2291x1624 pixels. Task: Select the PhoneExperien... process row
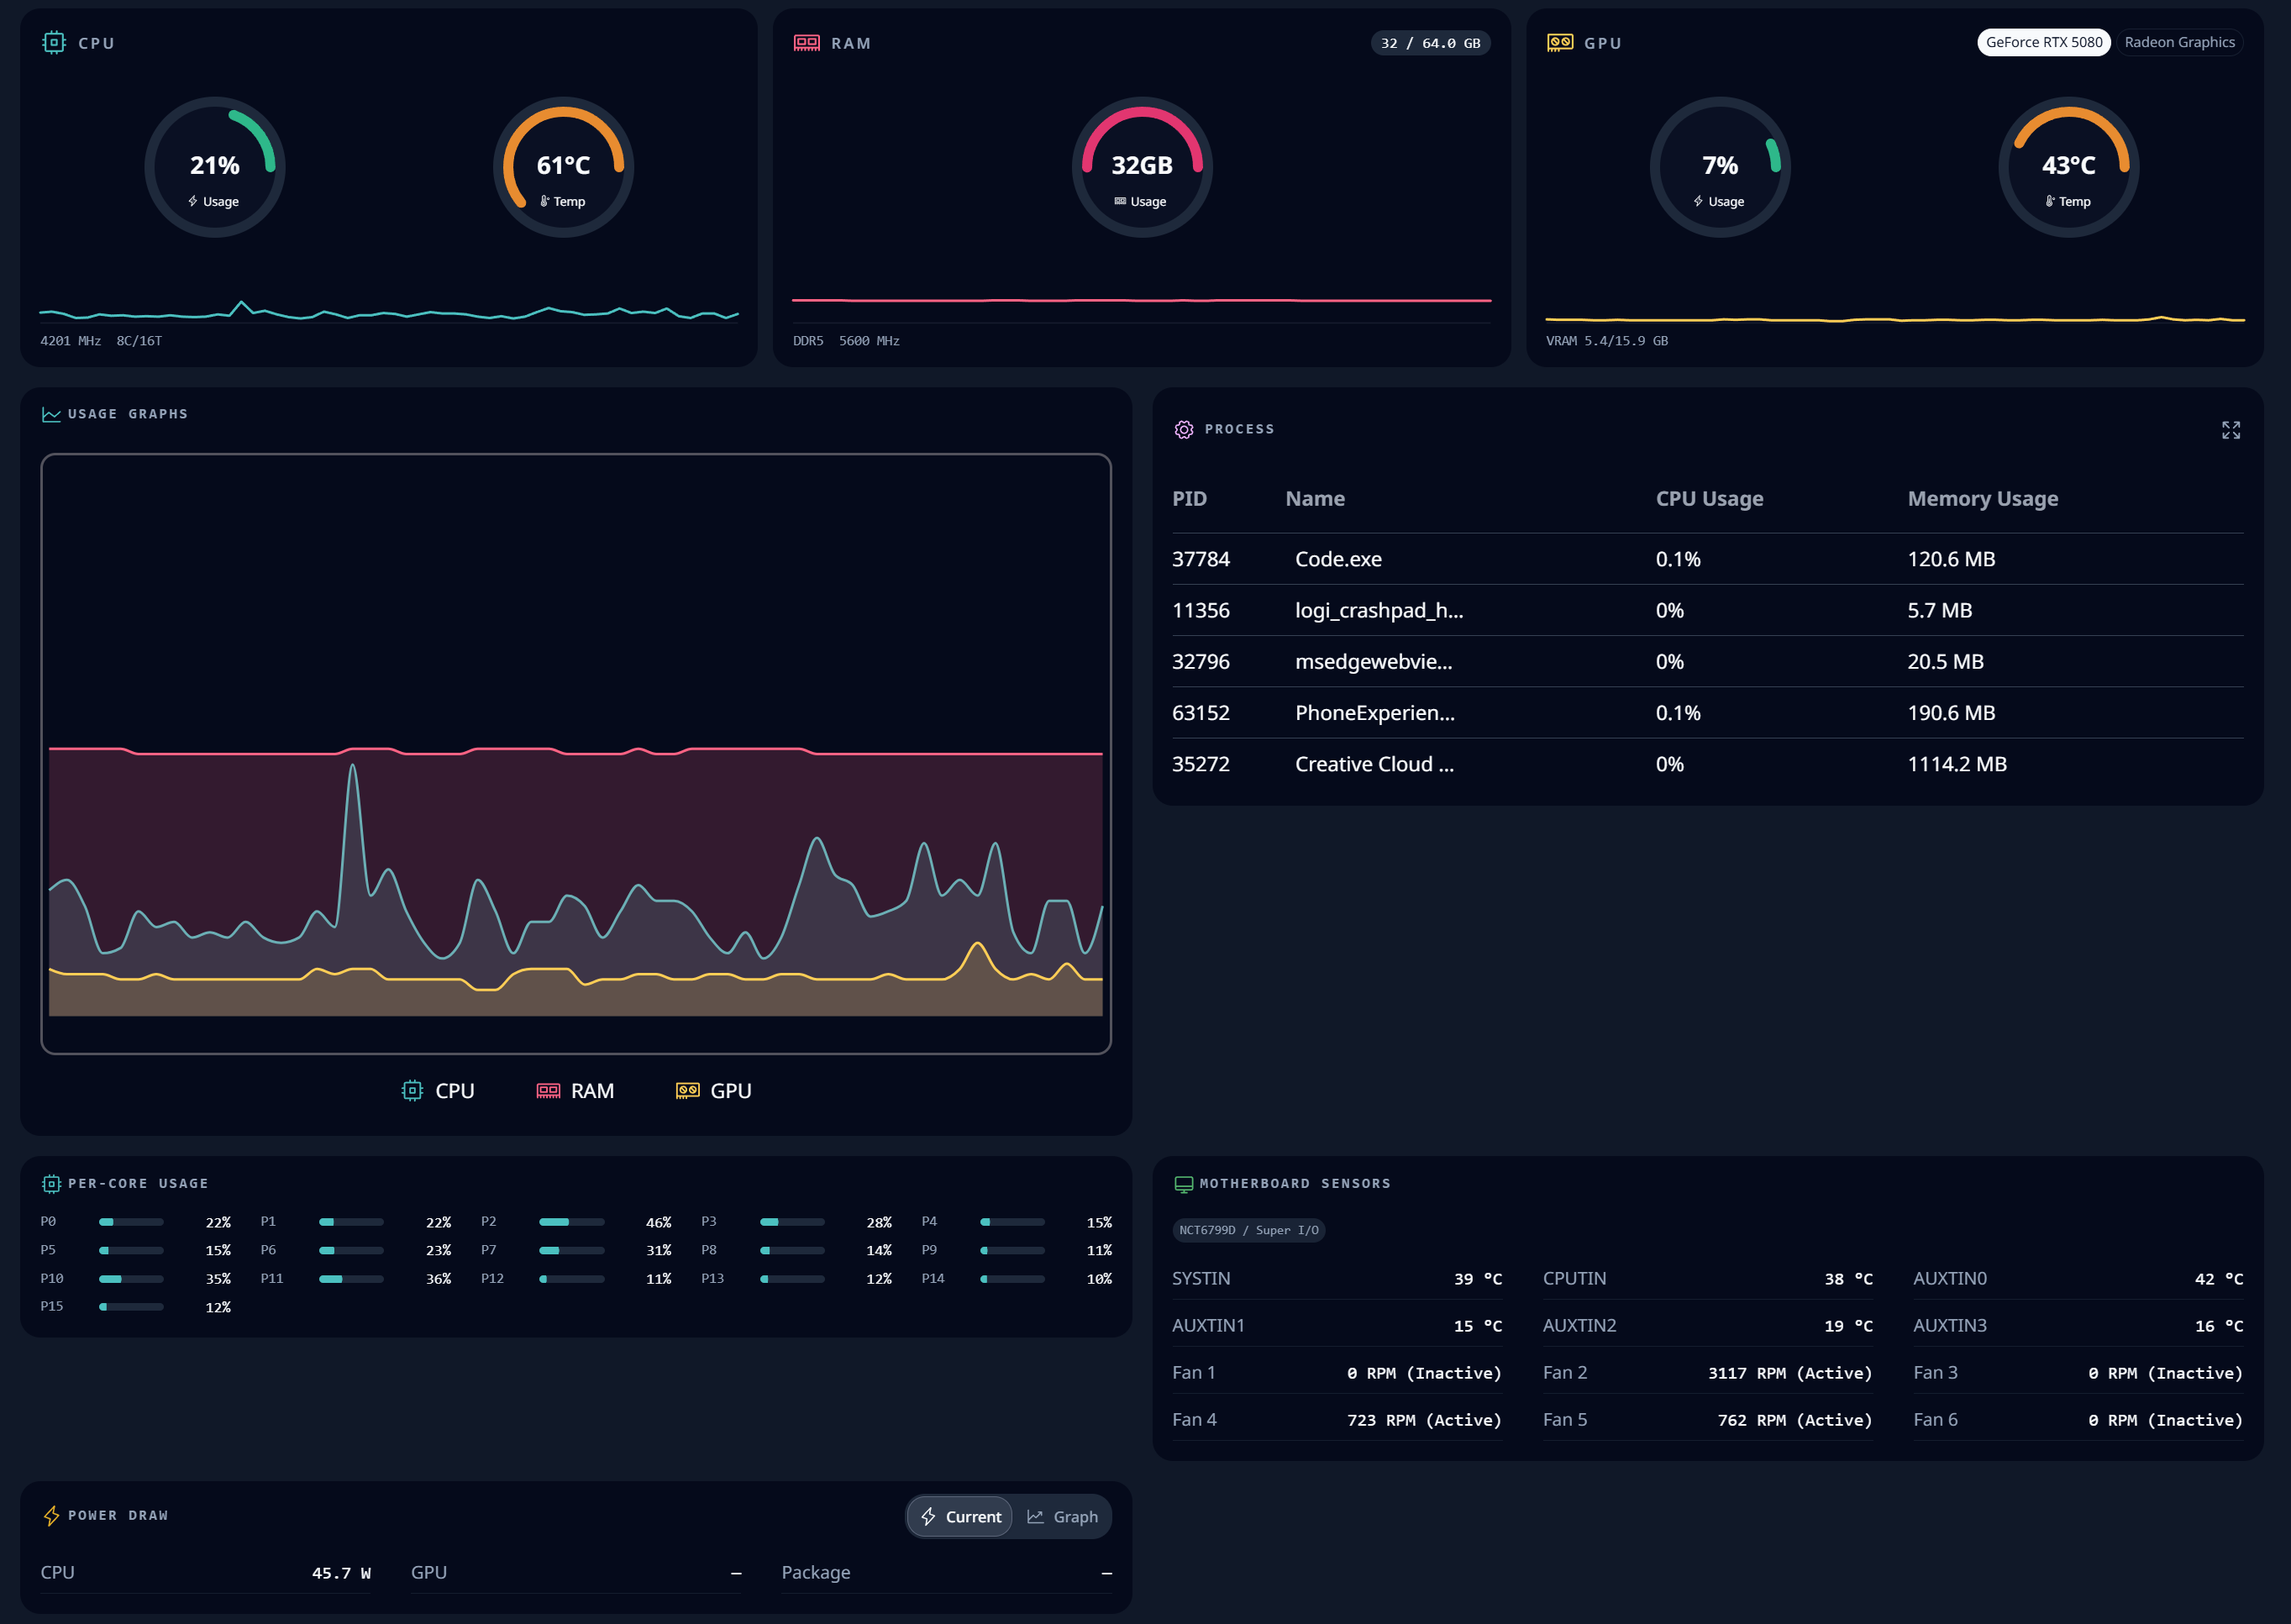[x=1707, y=713]
